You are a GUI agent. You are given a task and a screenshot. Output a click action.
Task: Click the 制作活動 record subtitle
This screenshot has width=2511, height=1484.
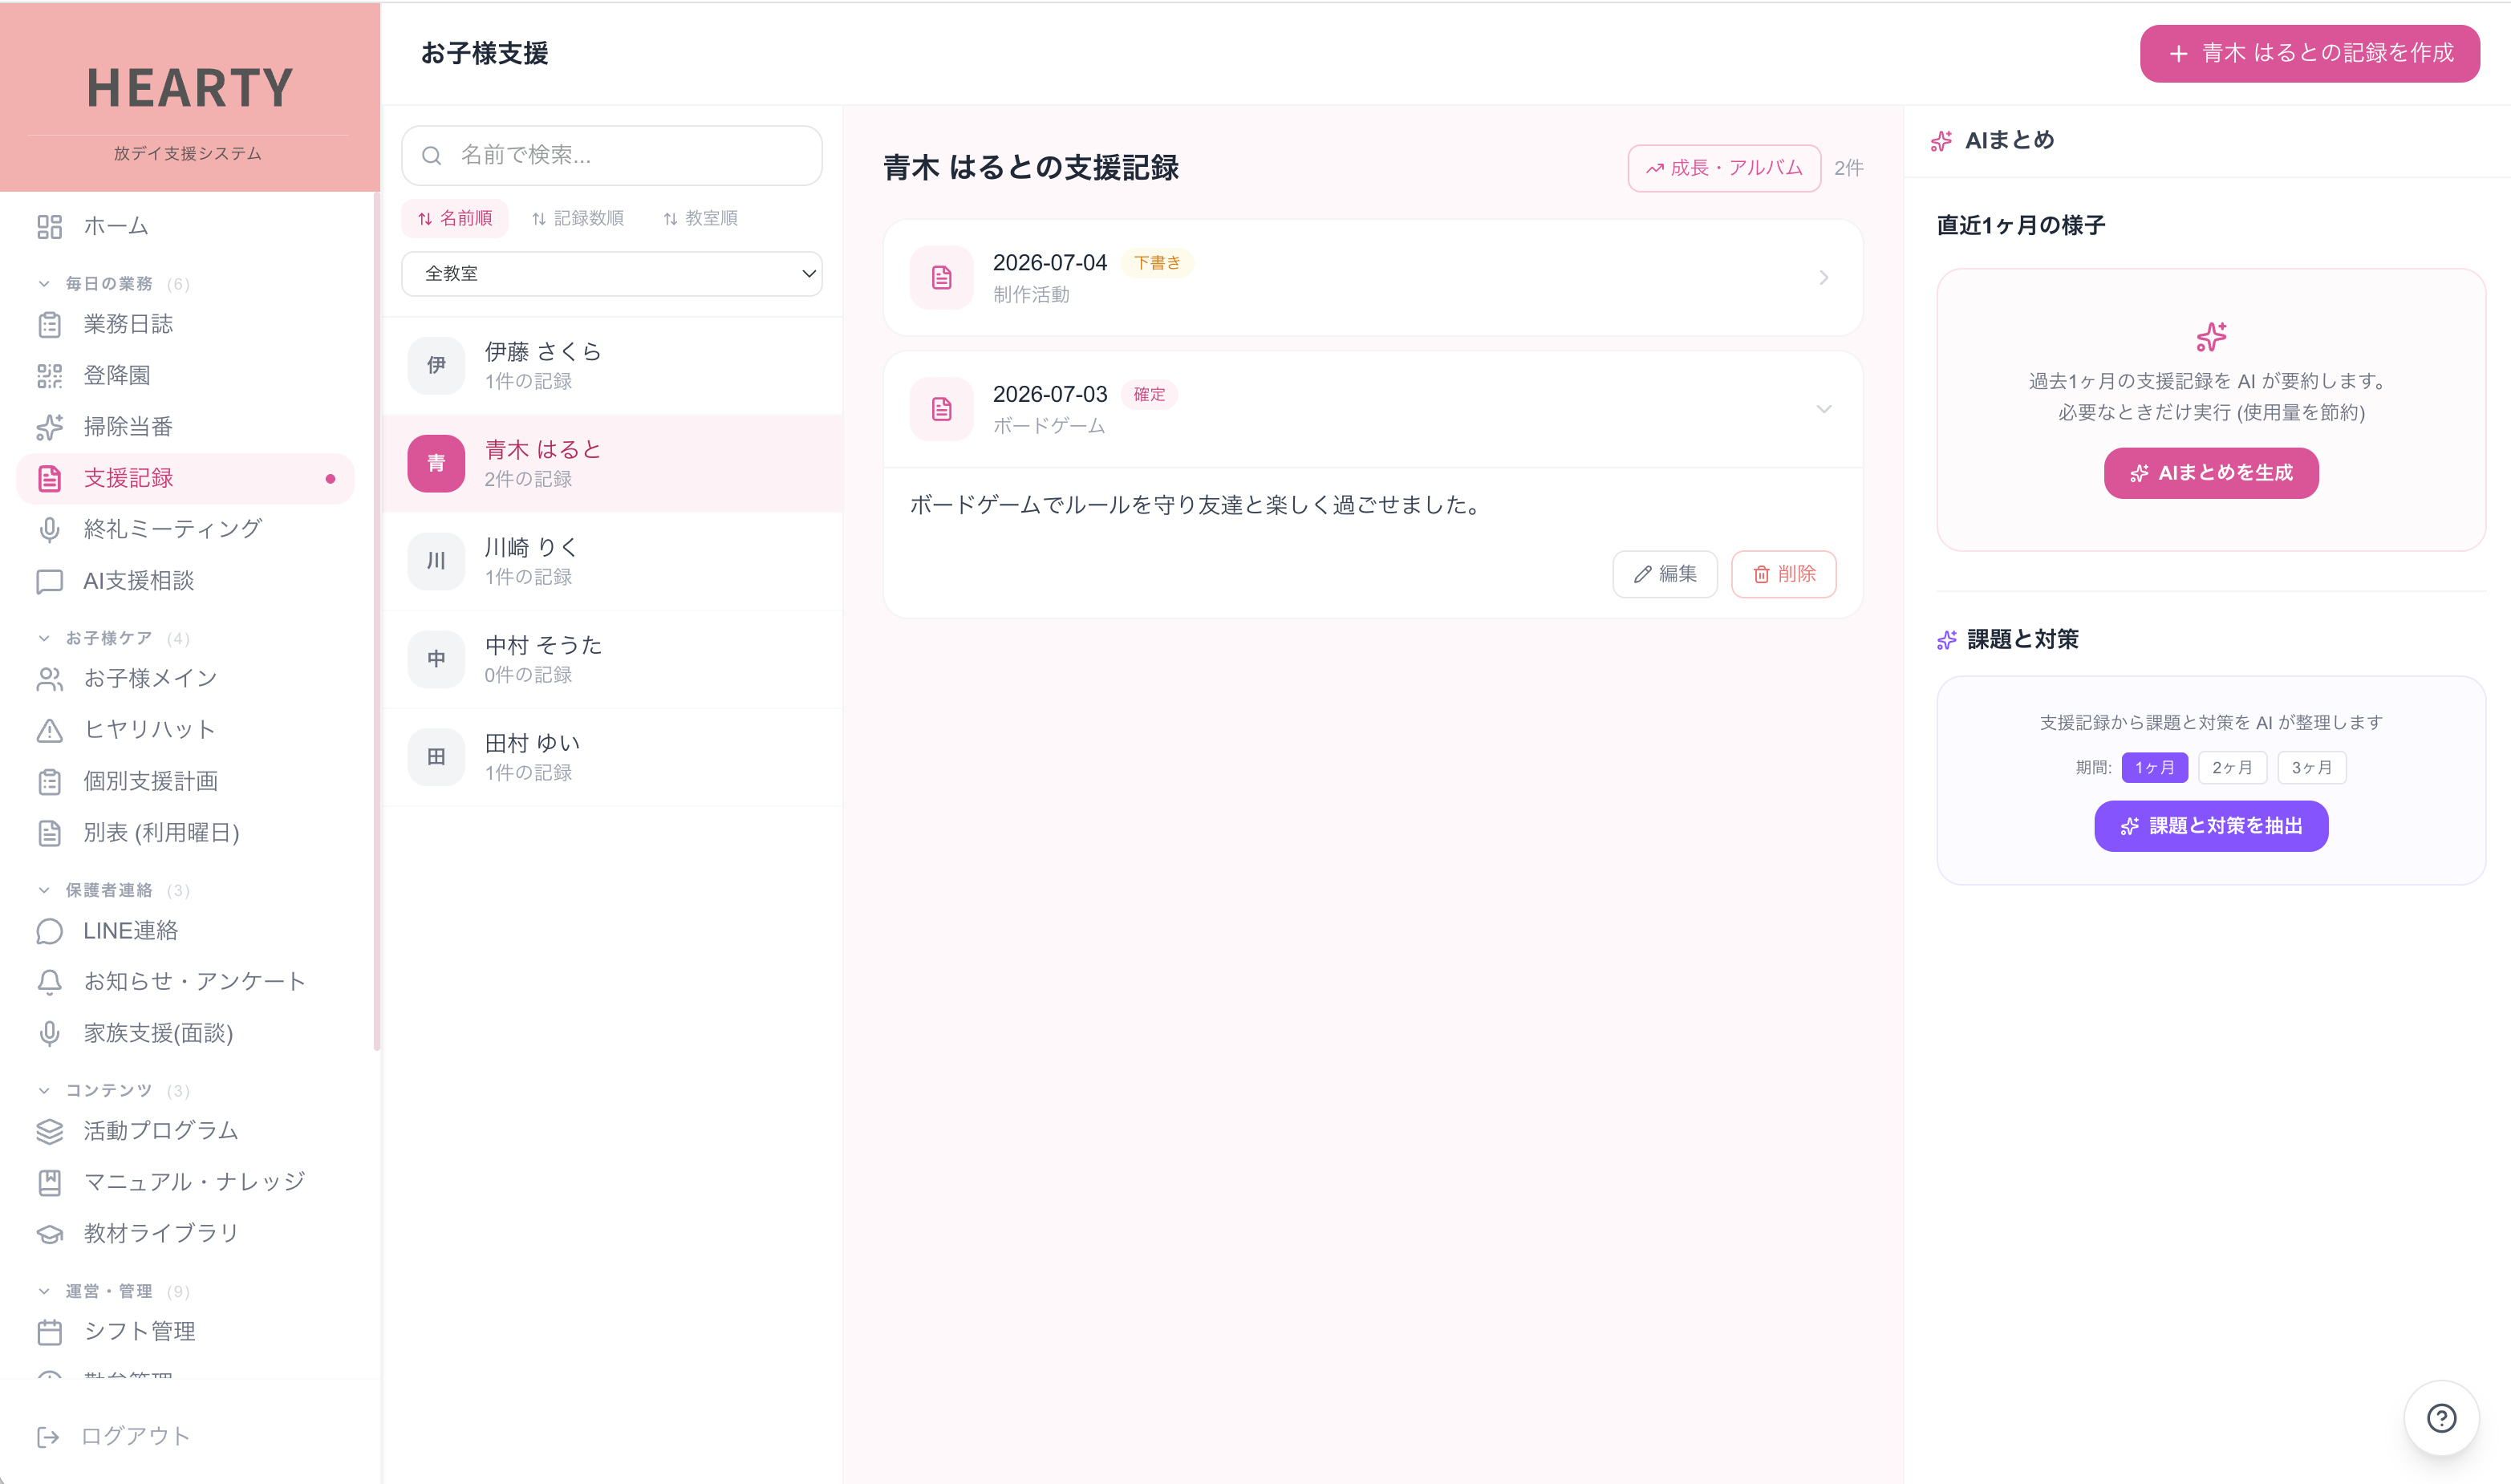[1030, 295]
